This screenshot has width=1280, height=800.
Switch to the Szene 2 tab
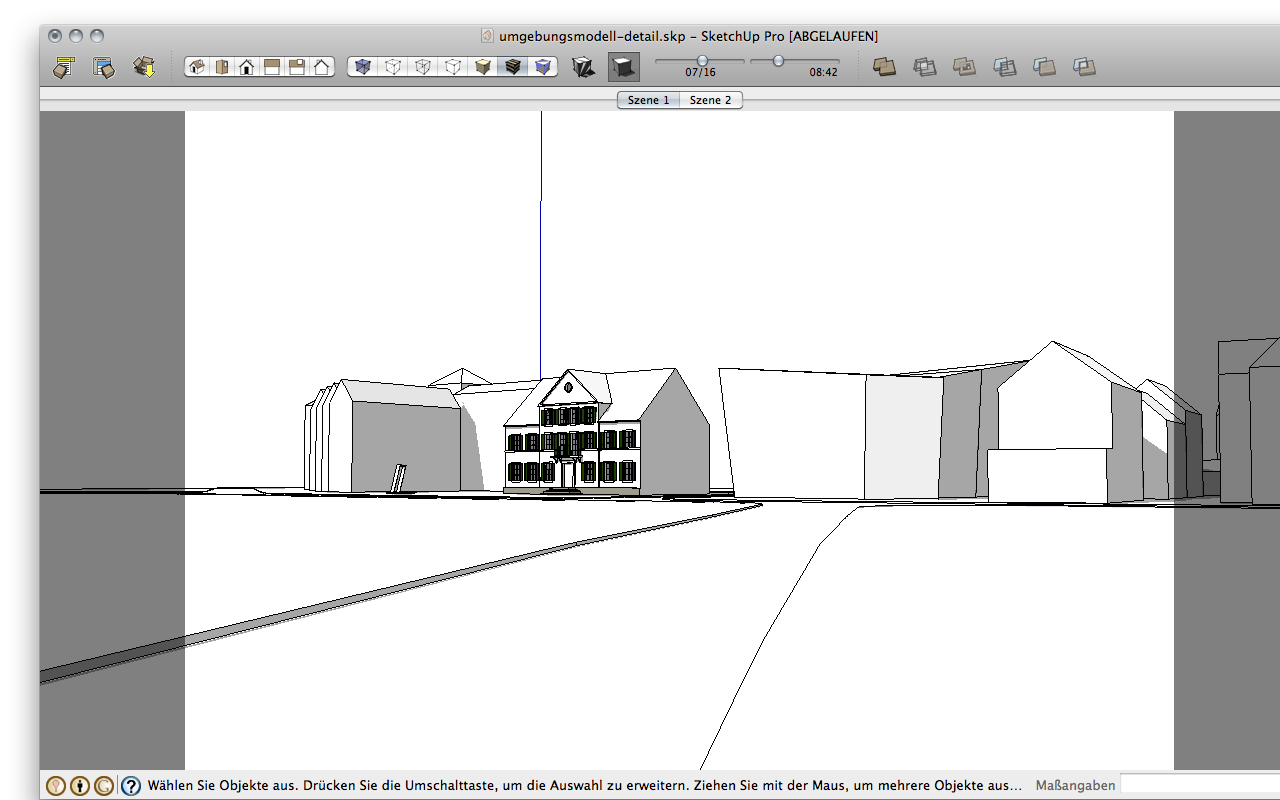point(711,100)
